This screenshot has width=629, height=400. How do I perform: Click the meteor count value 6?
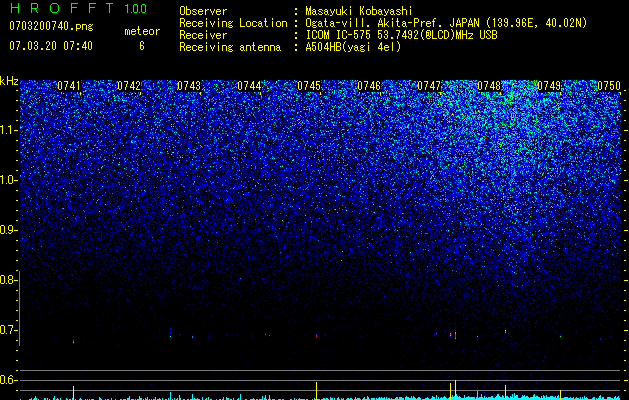click(142, 46)
